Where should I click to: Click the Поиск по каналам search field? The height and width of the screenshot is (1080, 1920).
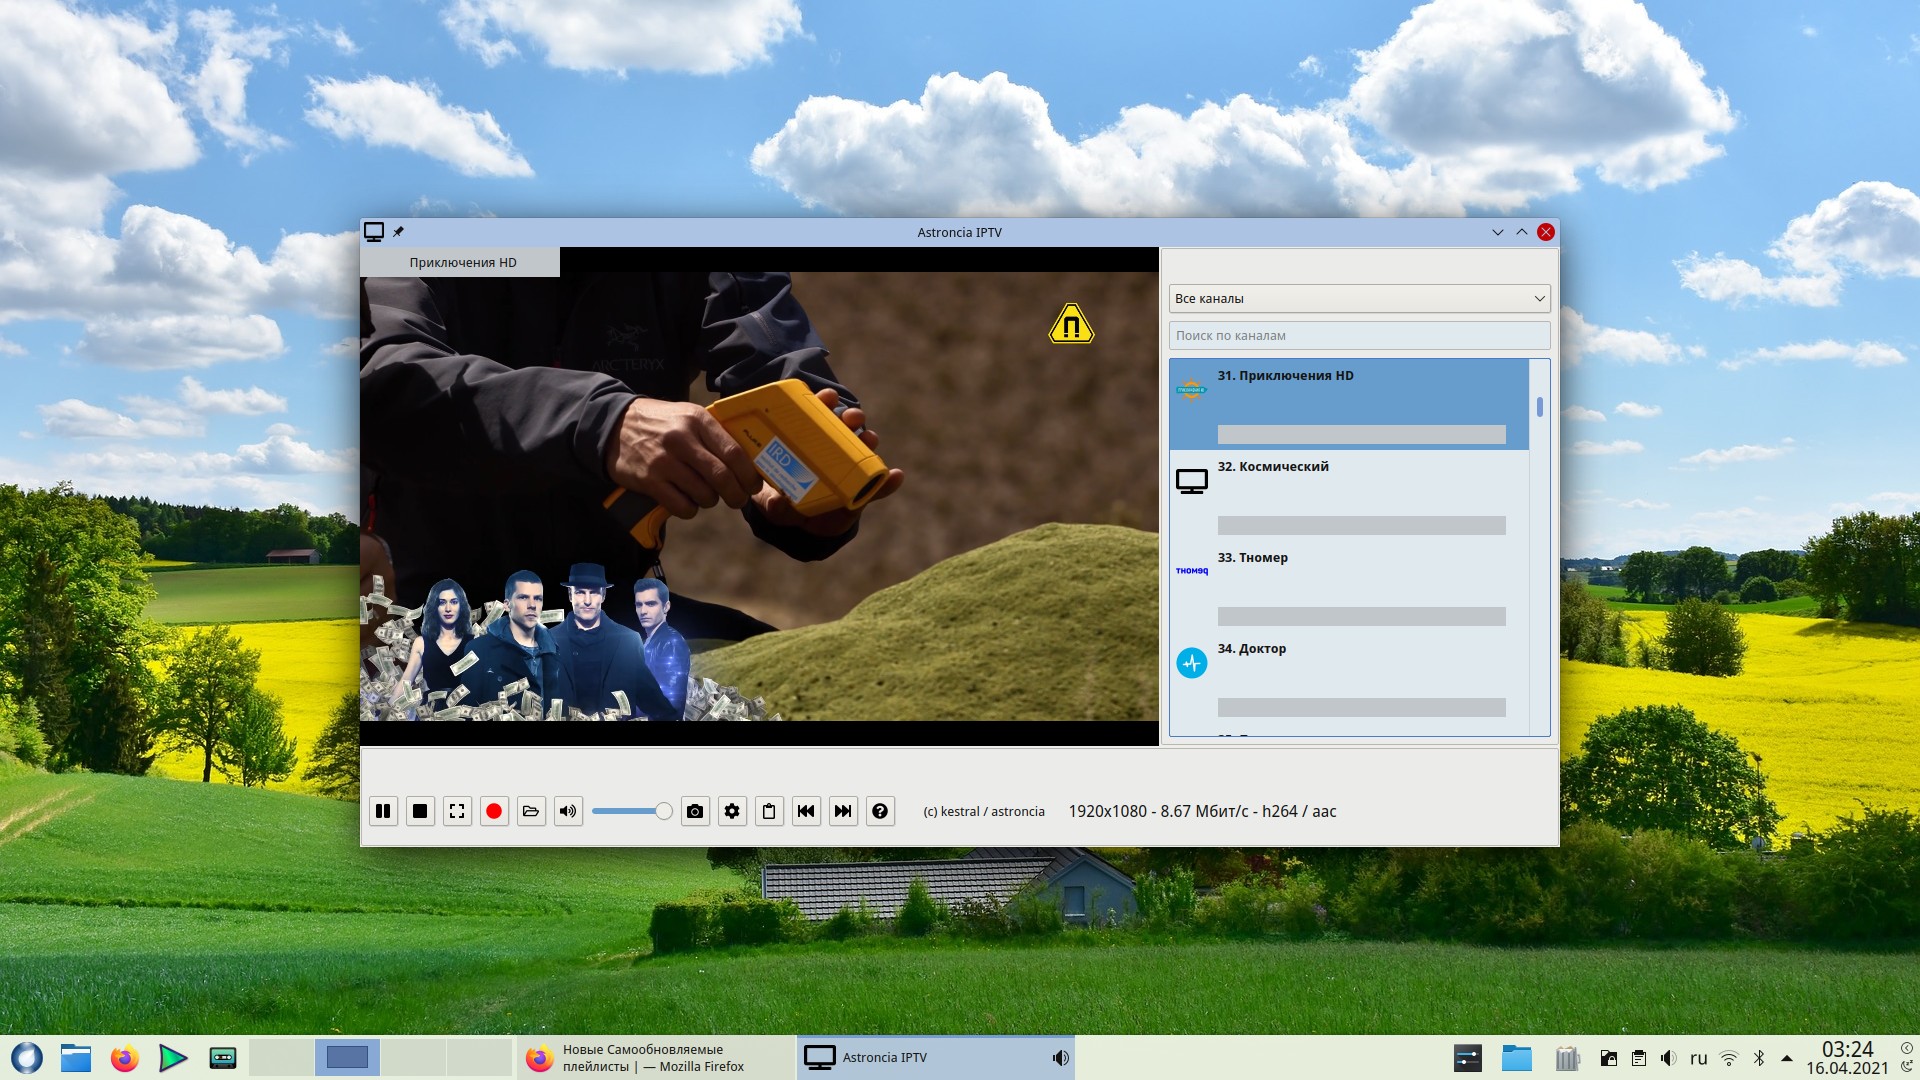(x=1359, y=335)
